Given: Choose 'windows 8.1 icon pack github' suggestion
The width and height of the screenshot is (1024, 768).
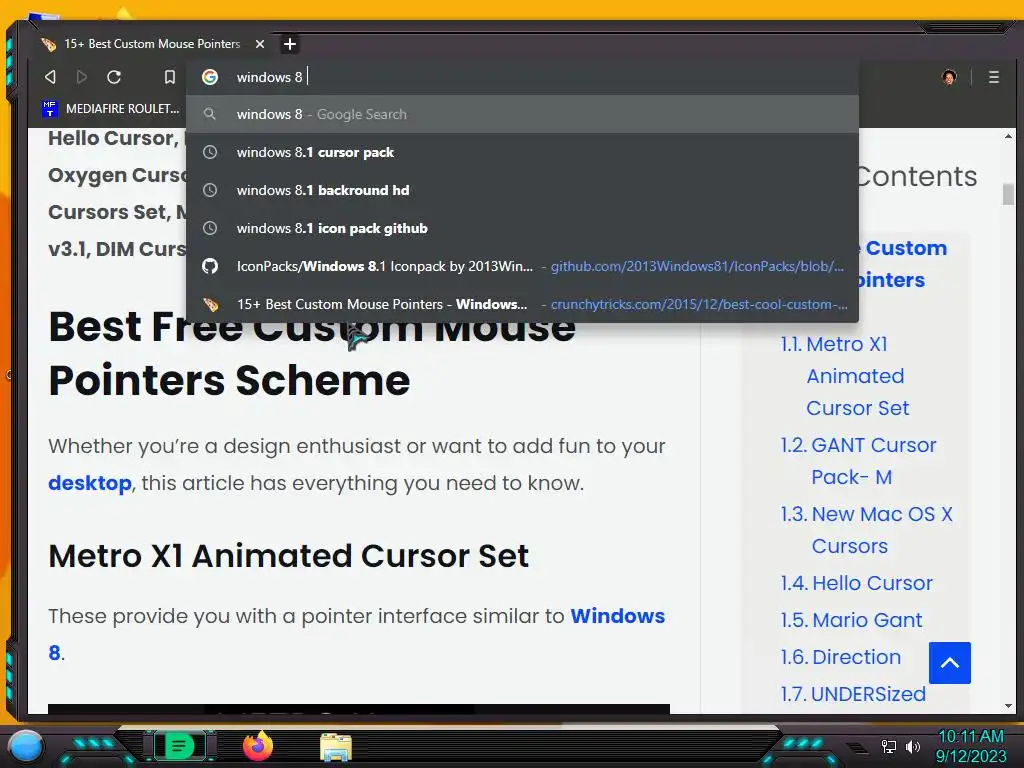Looking at the screenshot, I should click(522, 228).
